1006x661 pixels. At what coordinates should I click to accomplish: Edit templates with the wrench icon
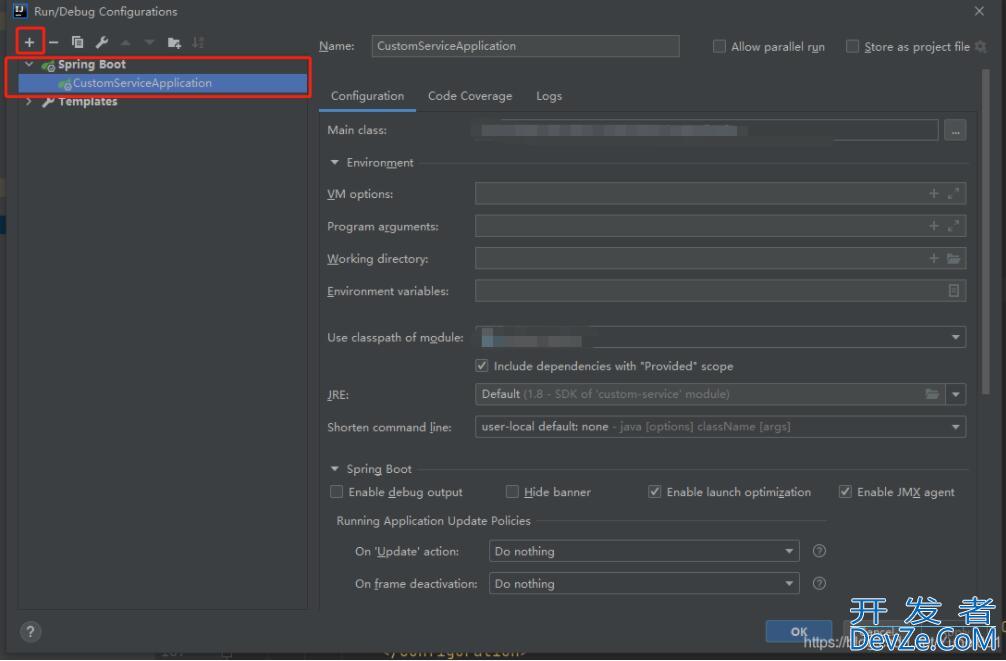point(101,42)
